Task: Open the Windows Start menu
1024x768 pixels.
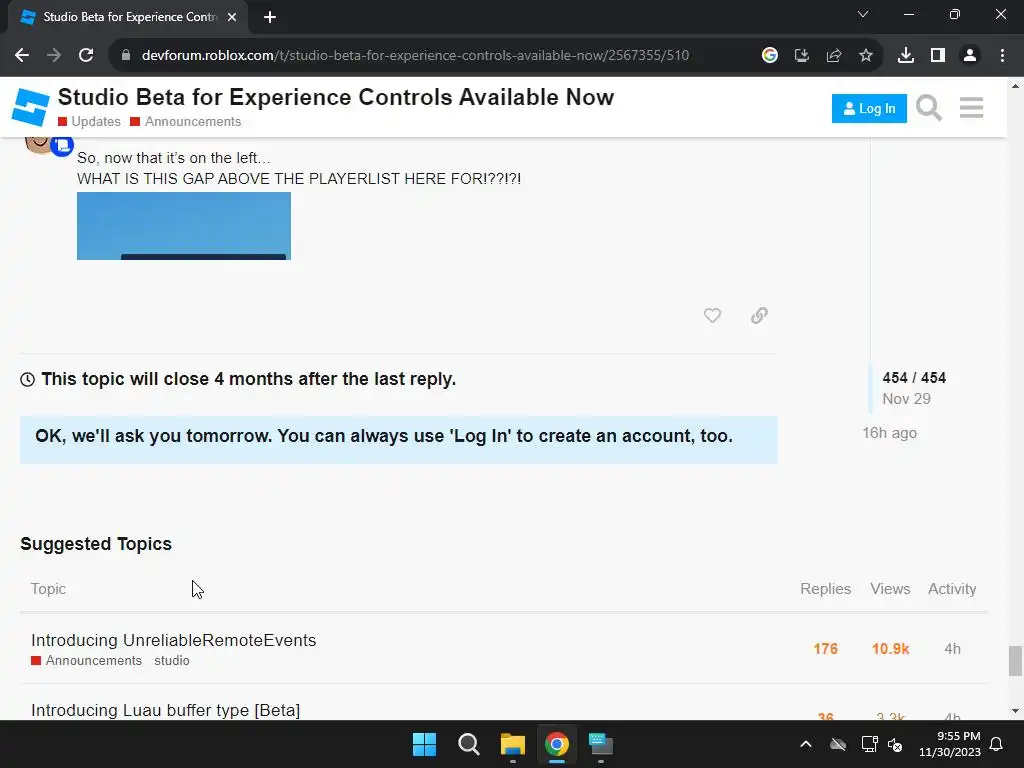Action: (424, 744)
